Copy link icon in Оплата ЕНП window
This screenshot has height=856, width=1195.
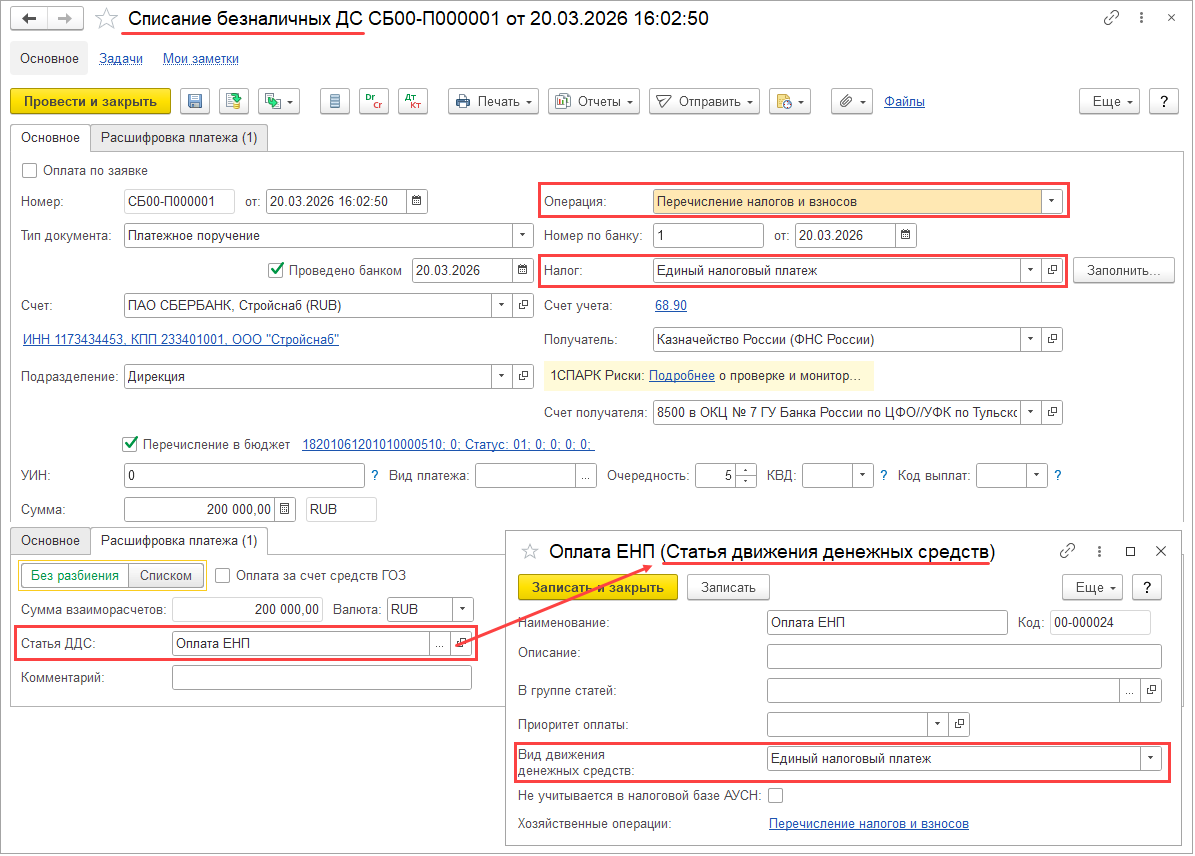pyautogui.click(x=1068, y=550)
